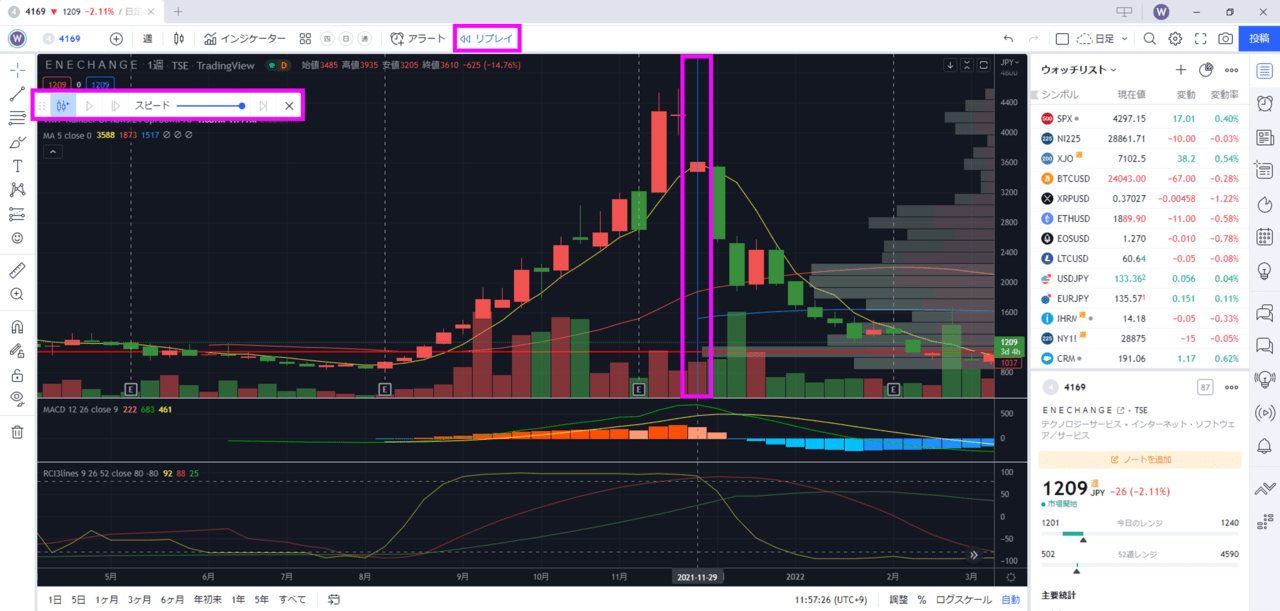Image resolution: width=1280 pixels, height=611 pixels.
Task: Open the layout selection square icon
Action: [x=1062, y=39]
